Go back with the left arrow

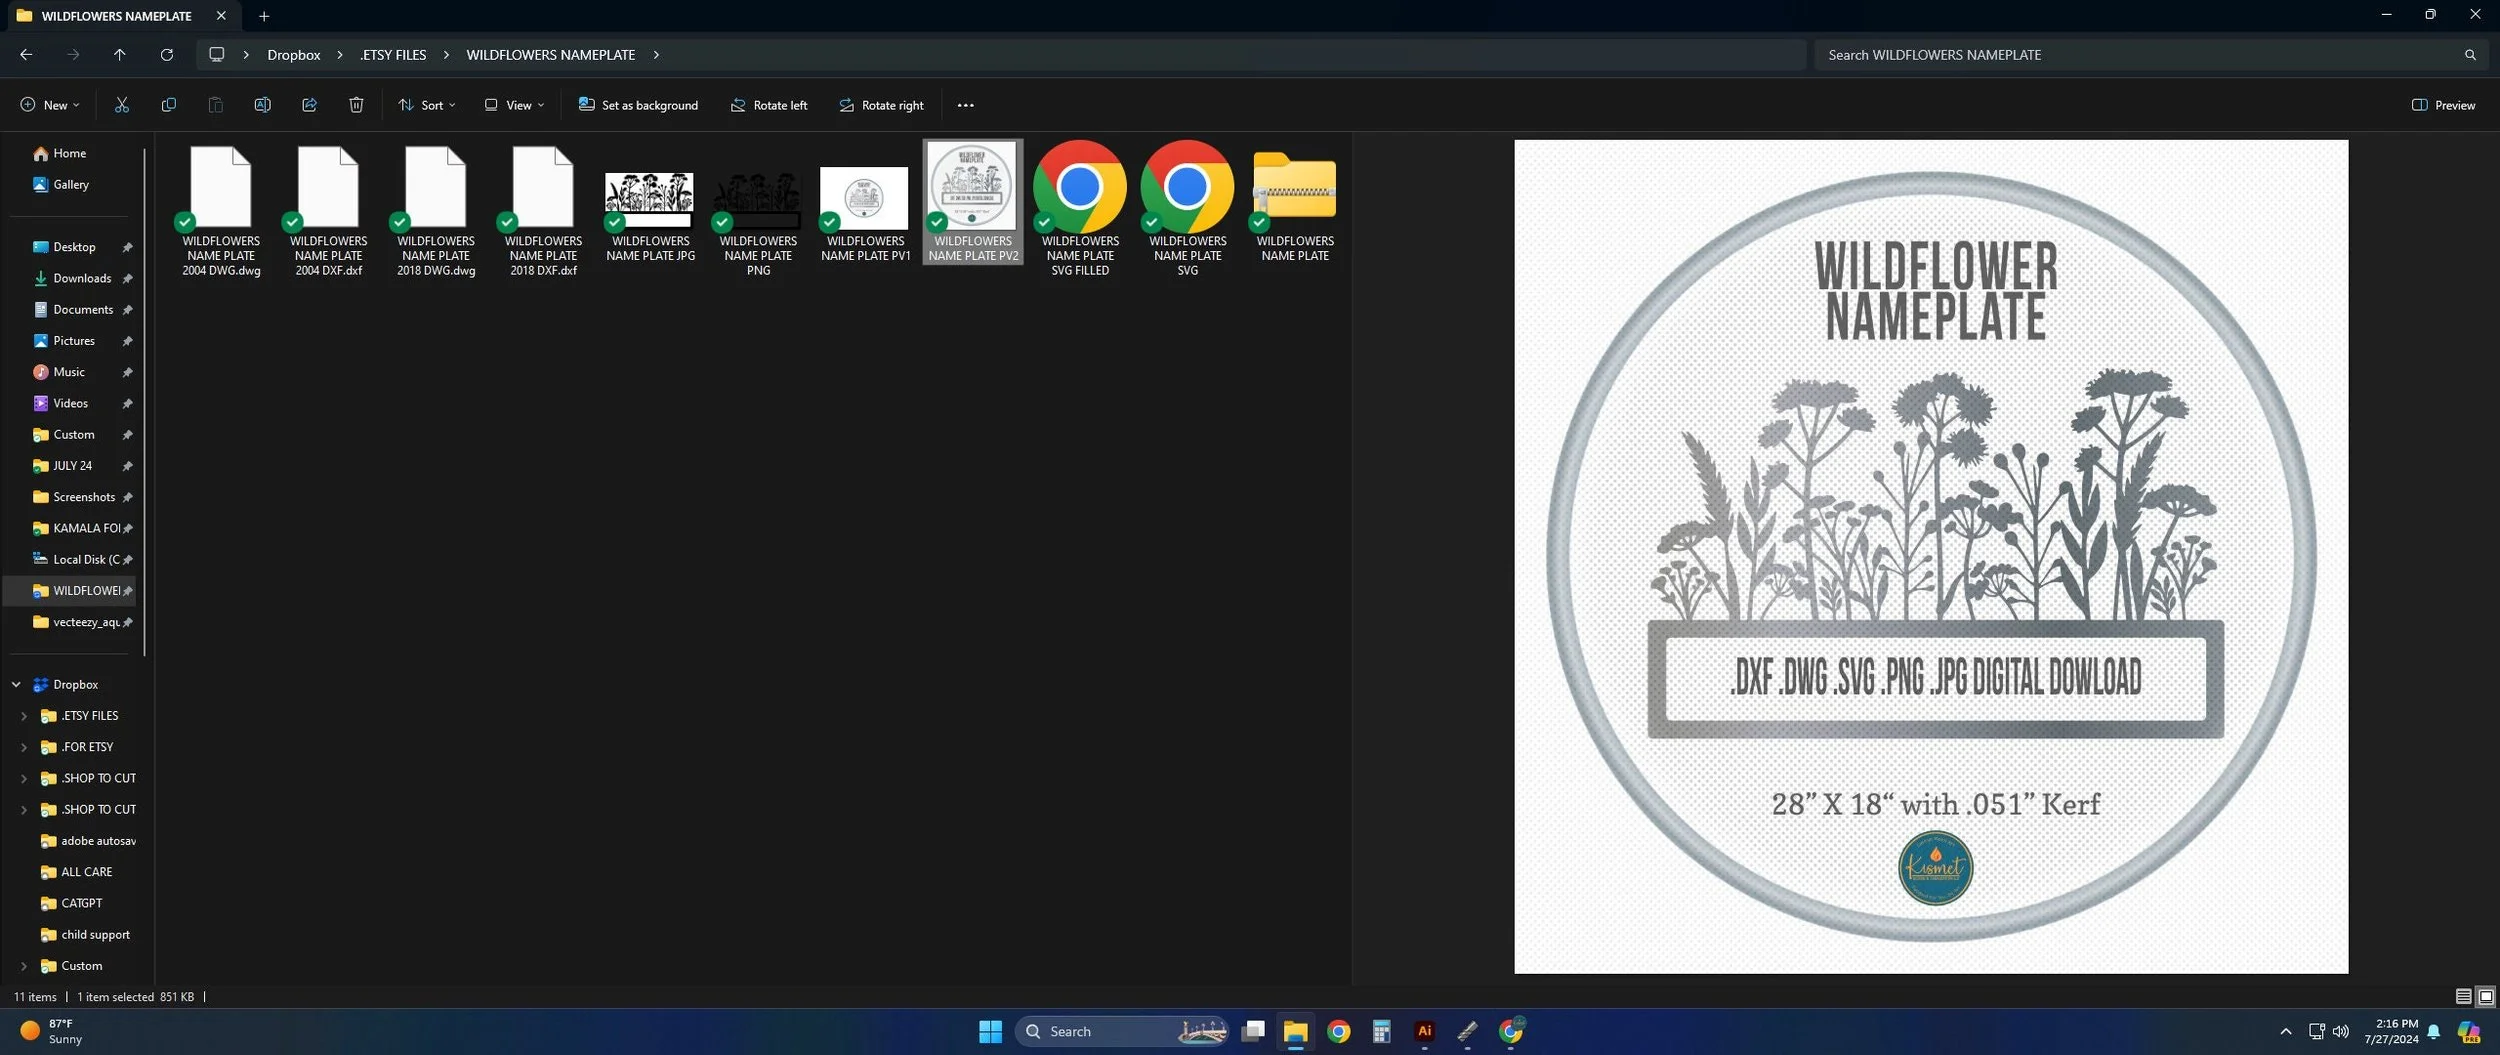pos(26,55)
